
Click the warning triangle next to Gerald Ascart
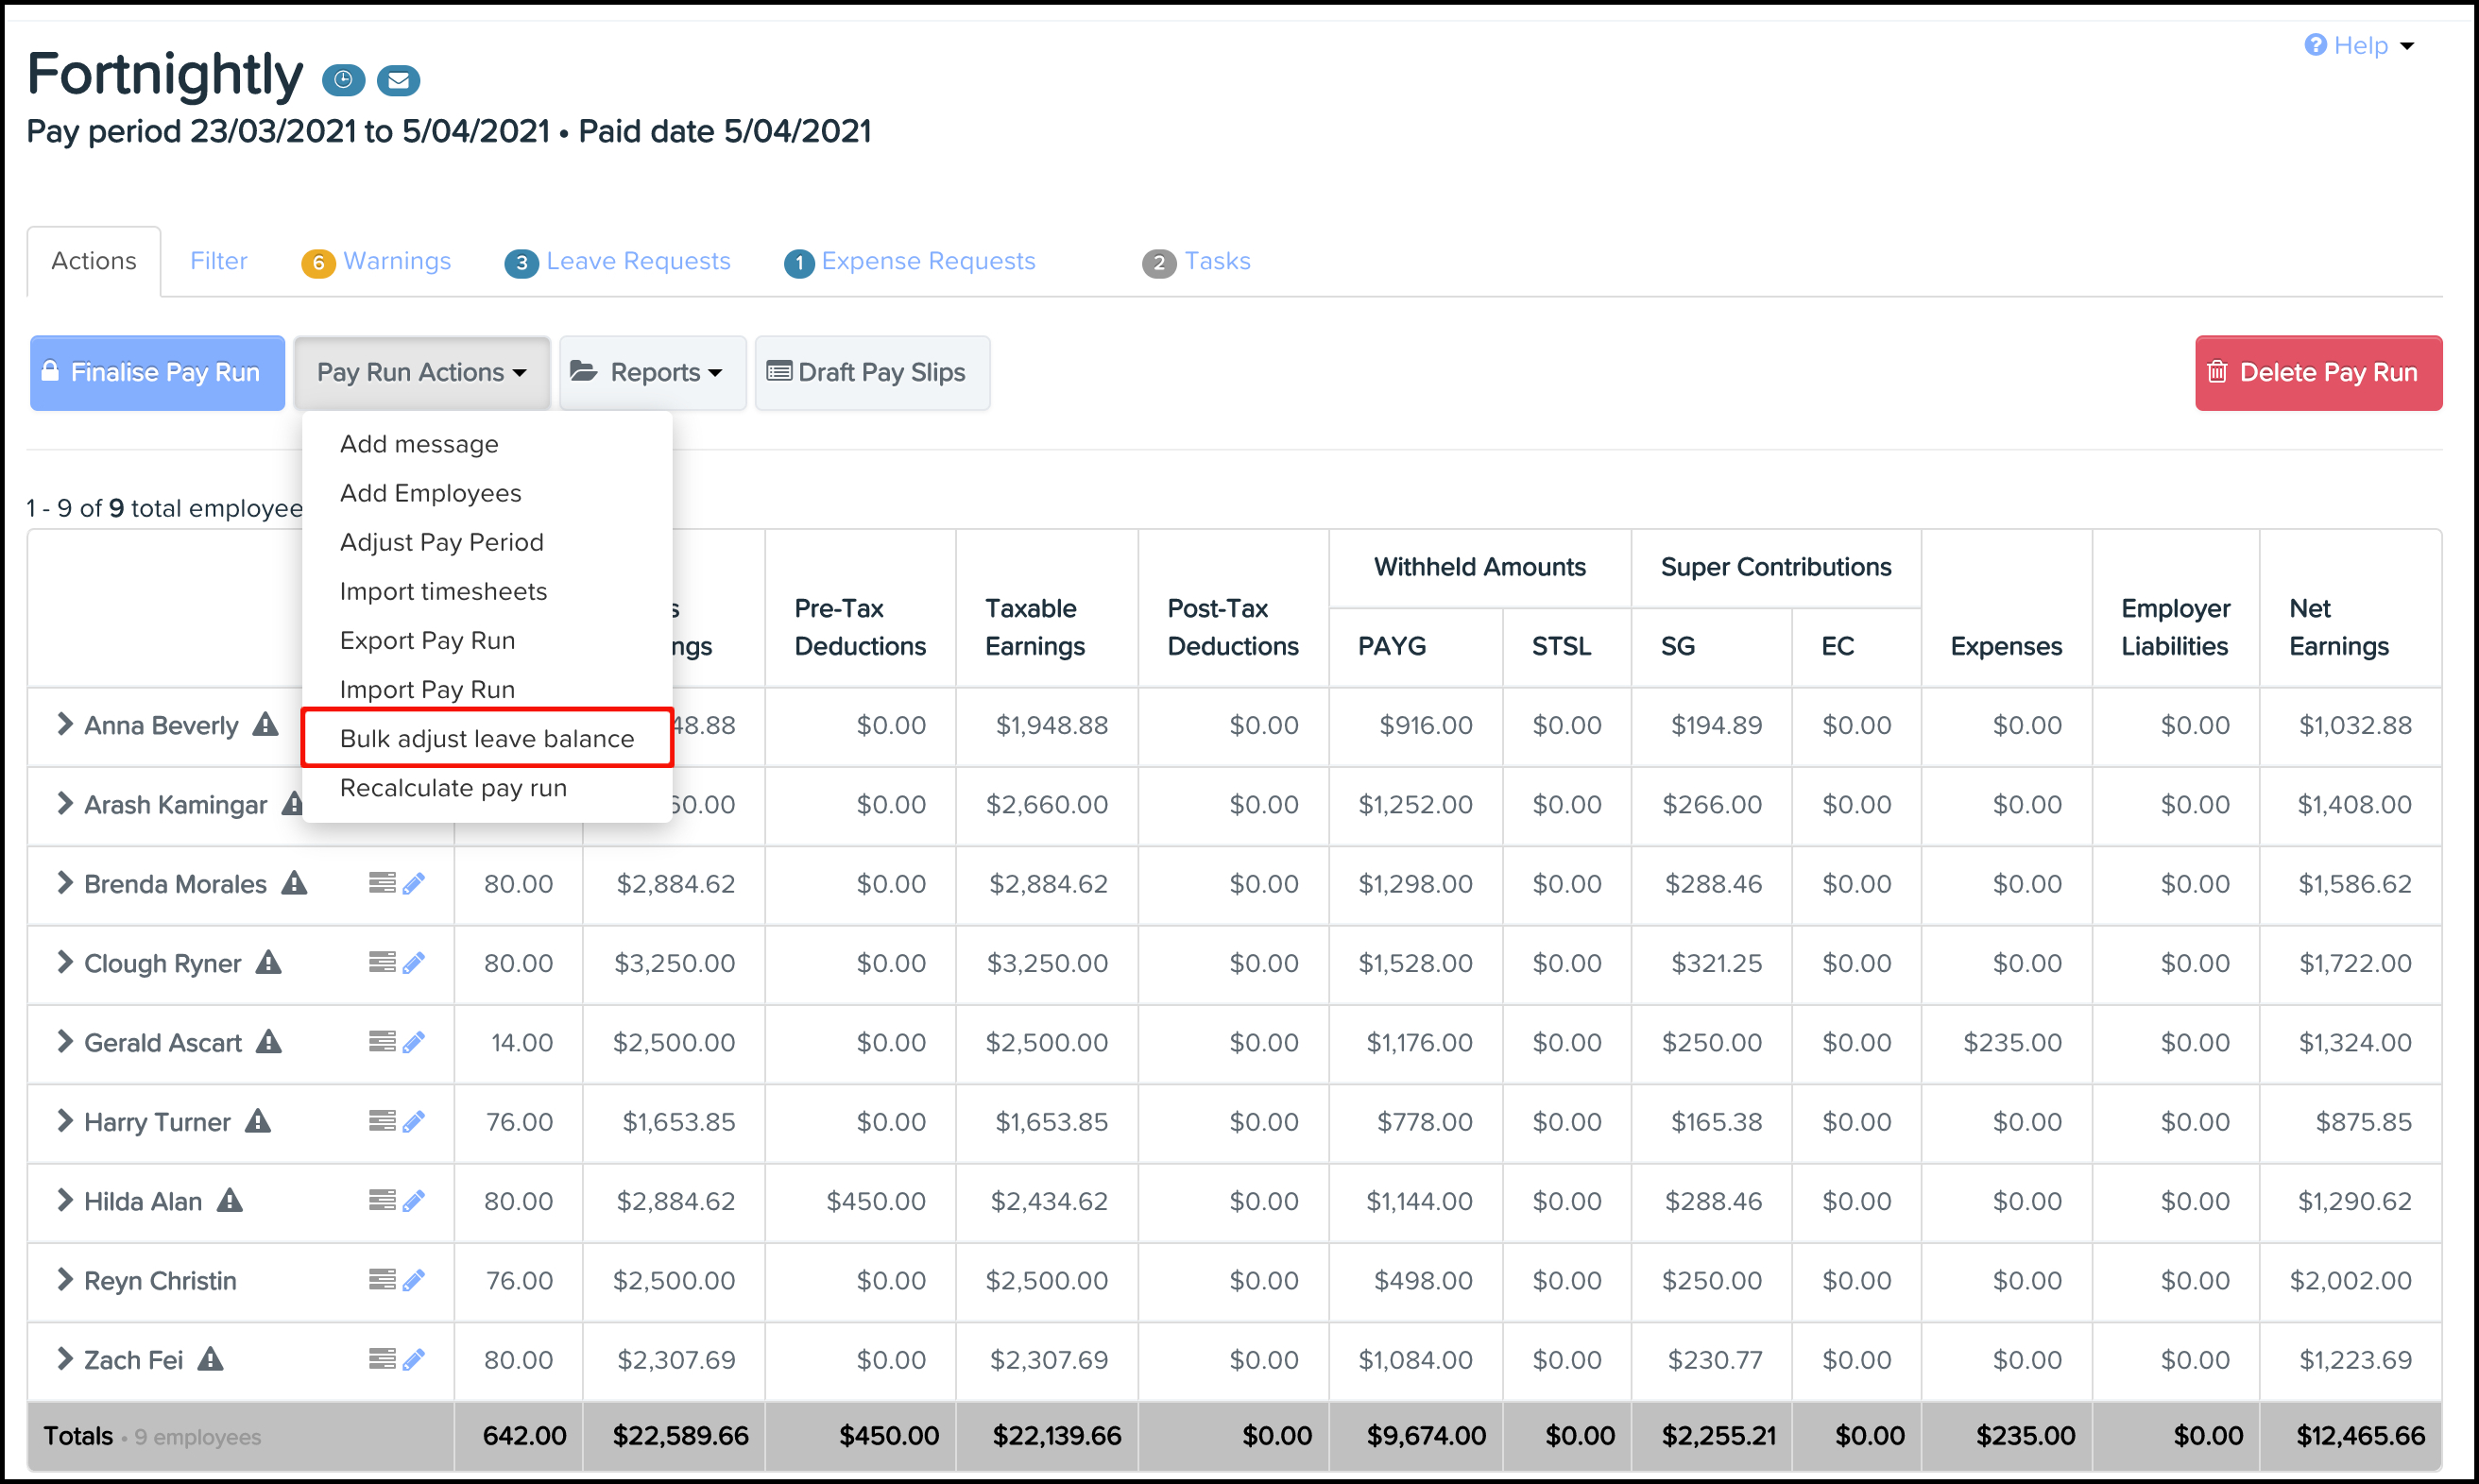[269, 1041]
